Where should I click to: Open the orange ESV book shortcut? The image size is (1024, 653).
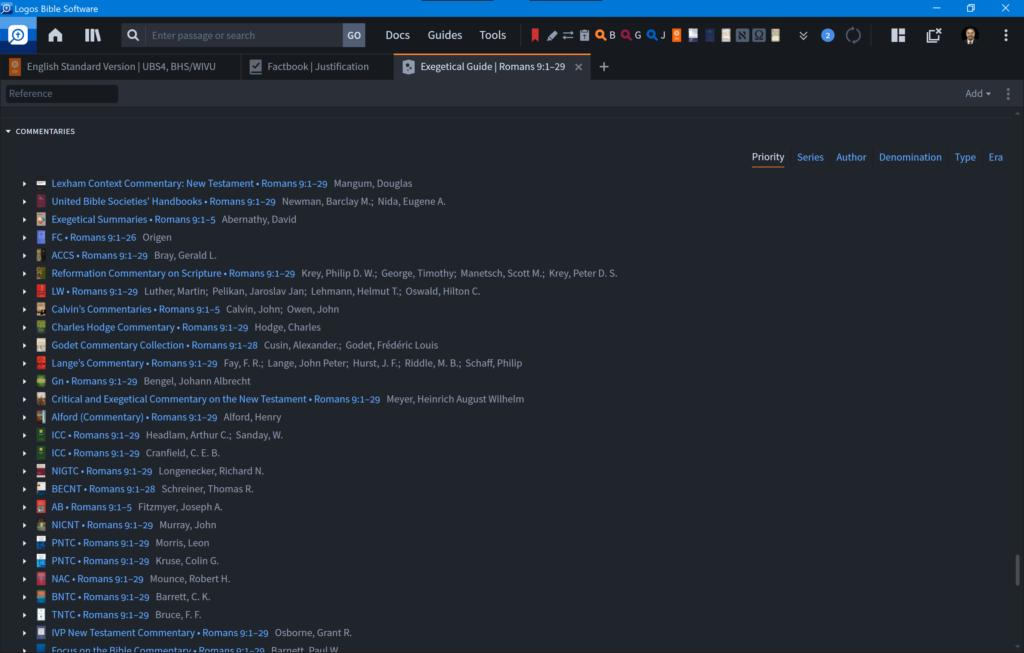(x=677, y=35)
